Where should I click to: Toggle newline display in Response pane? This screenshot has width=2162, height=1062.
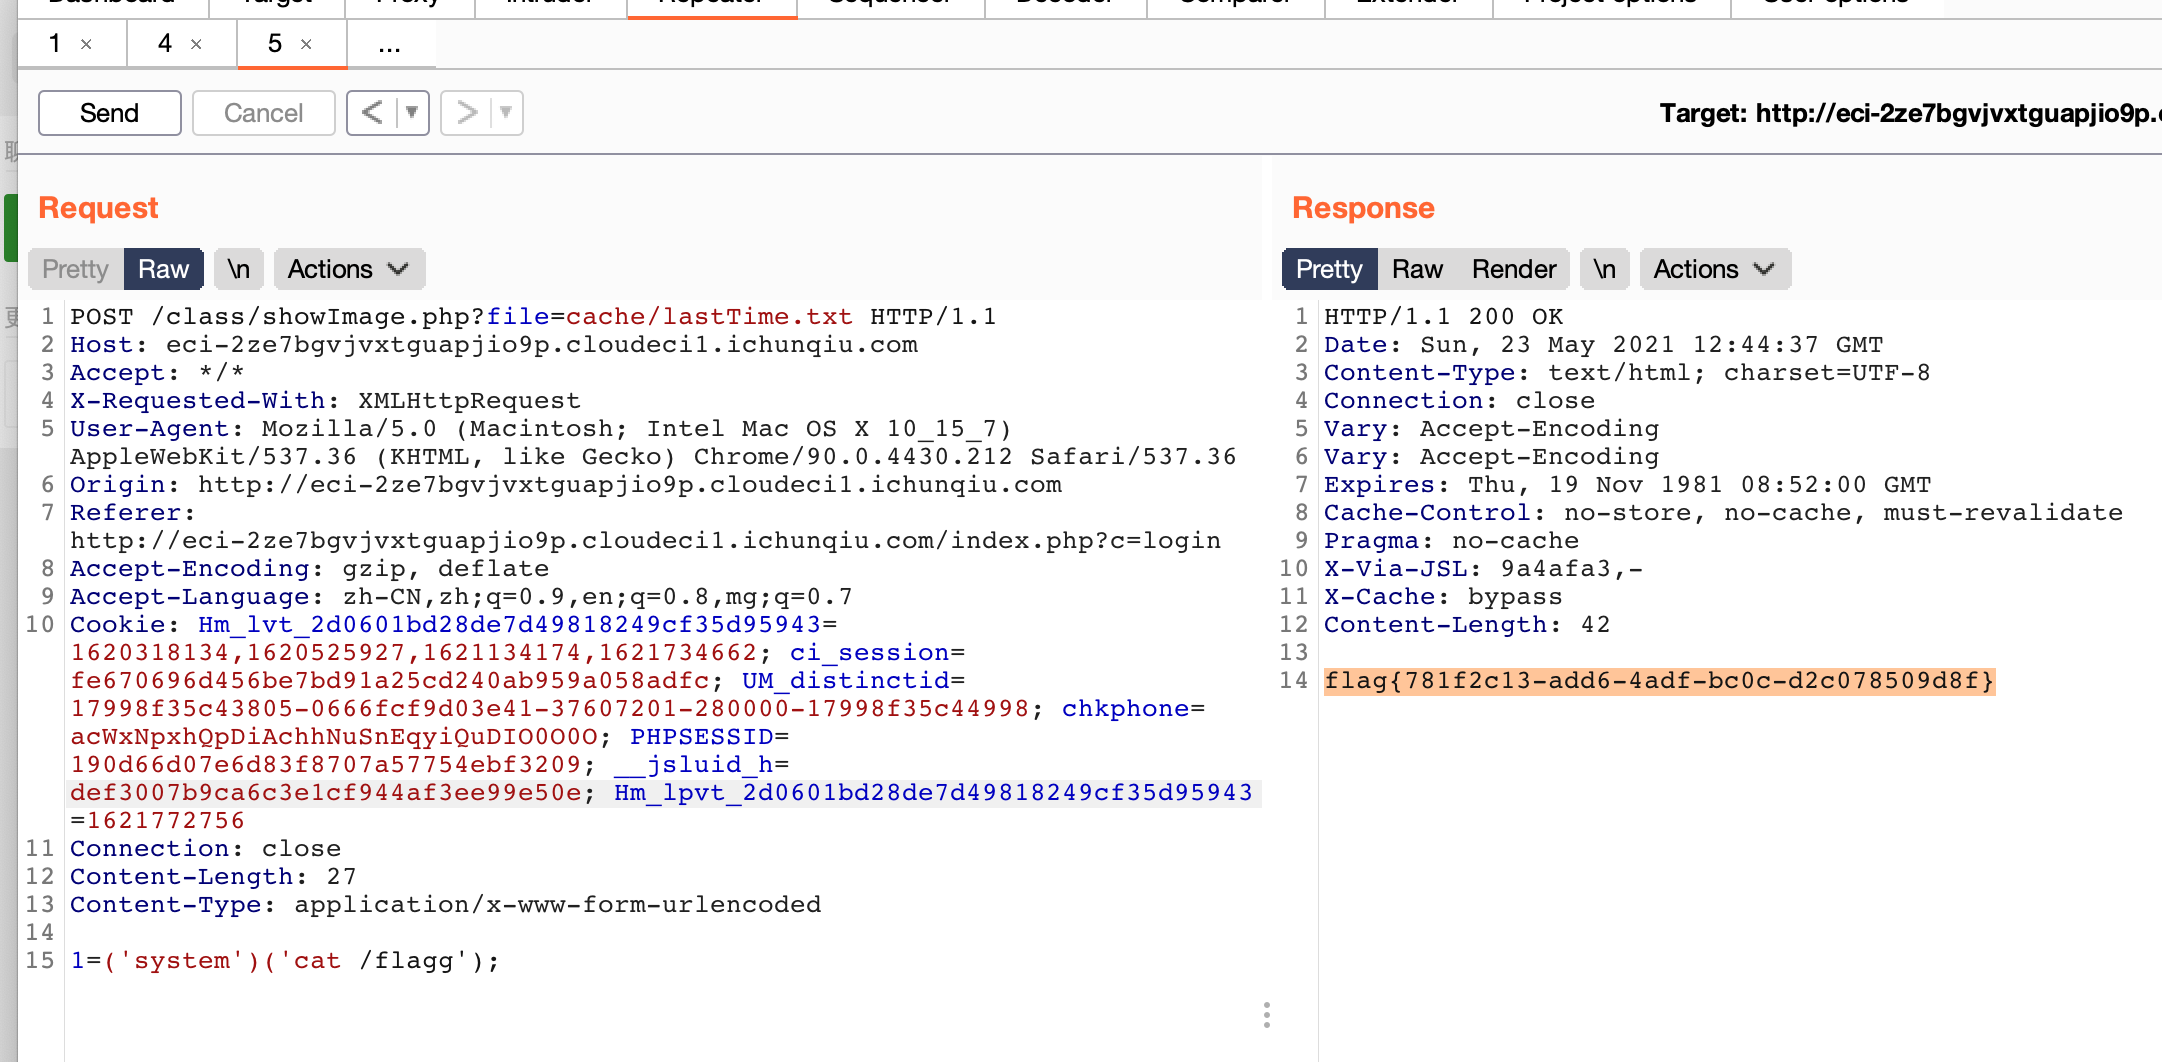[1605, 269]
